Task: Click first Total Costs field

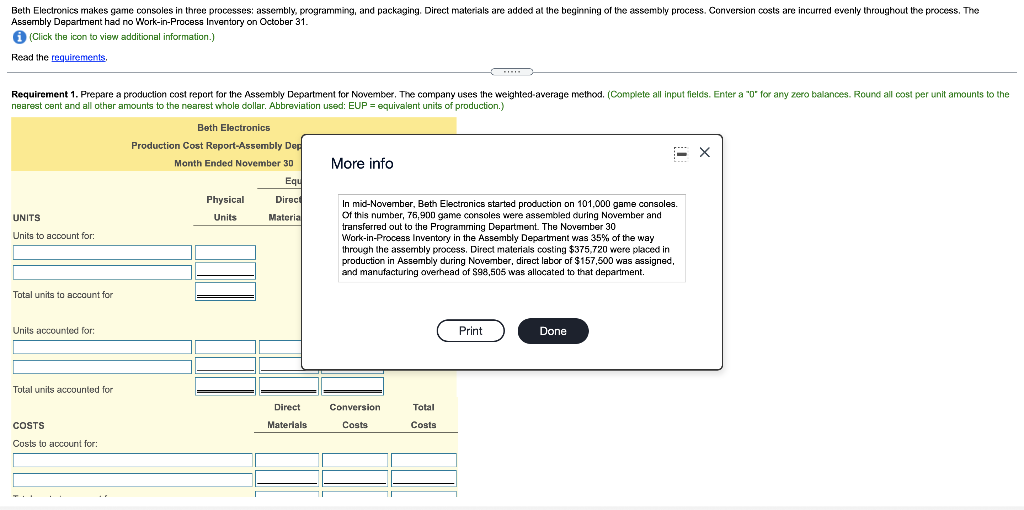Action: pos(424,460)
